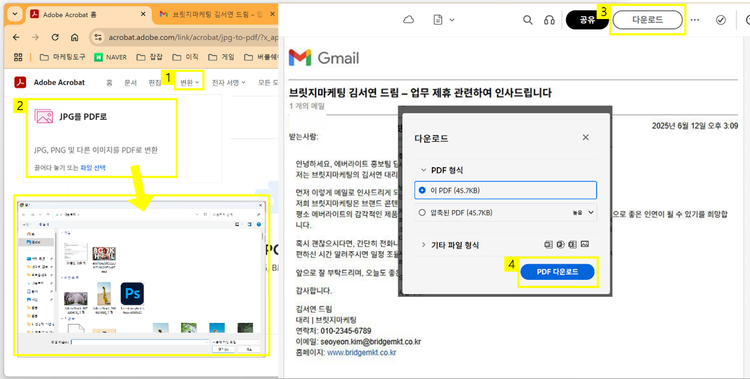This screenshot has height=379, width=750.
Task: Go back using the browser back arrow
Action: (16, 37)
